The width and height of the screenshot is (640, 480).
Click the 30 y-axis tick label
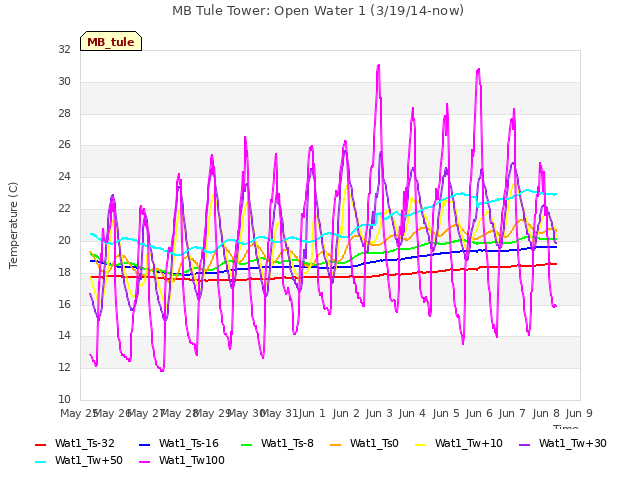pyautogui.click(x=64, y=81)
